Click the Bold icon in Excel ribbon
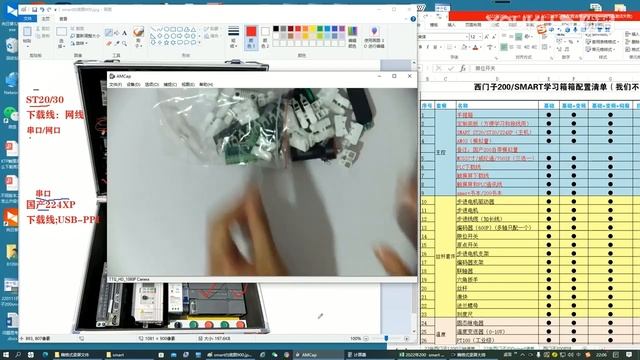Viewport: 640px width, 360px height. [x=420, y=47]
